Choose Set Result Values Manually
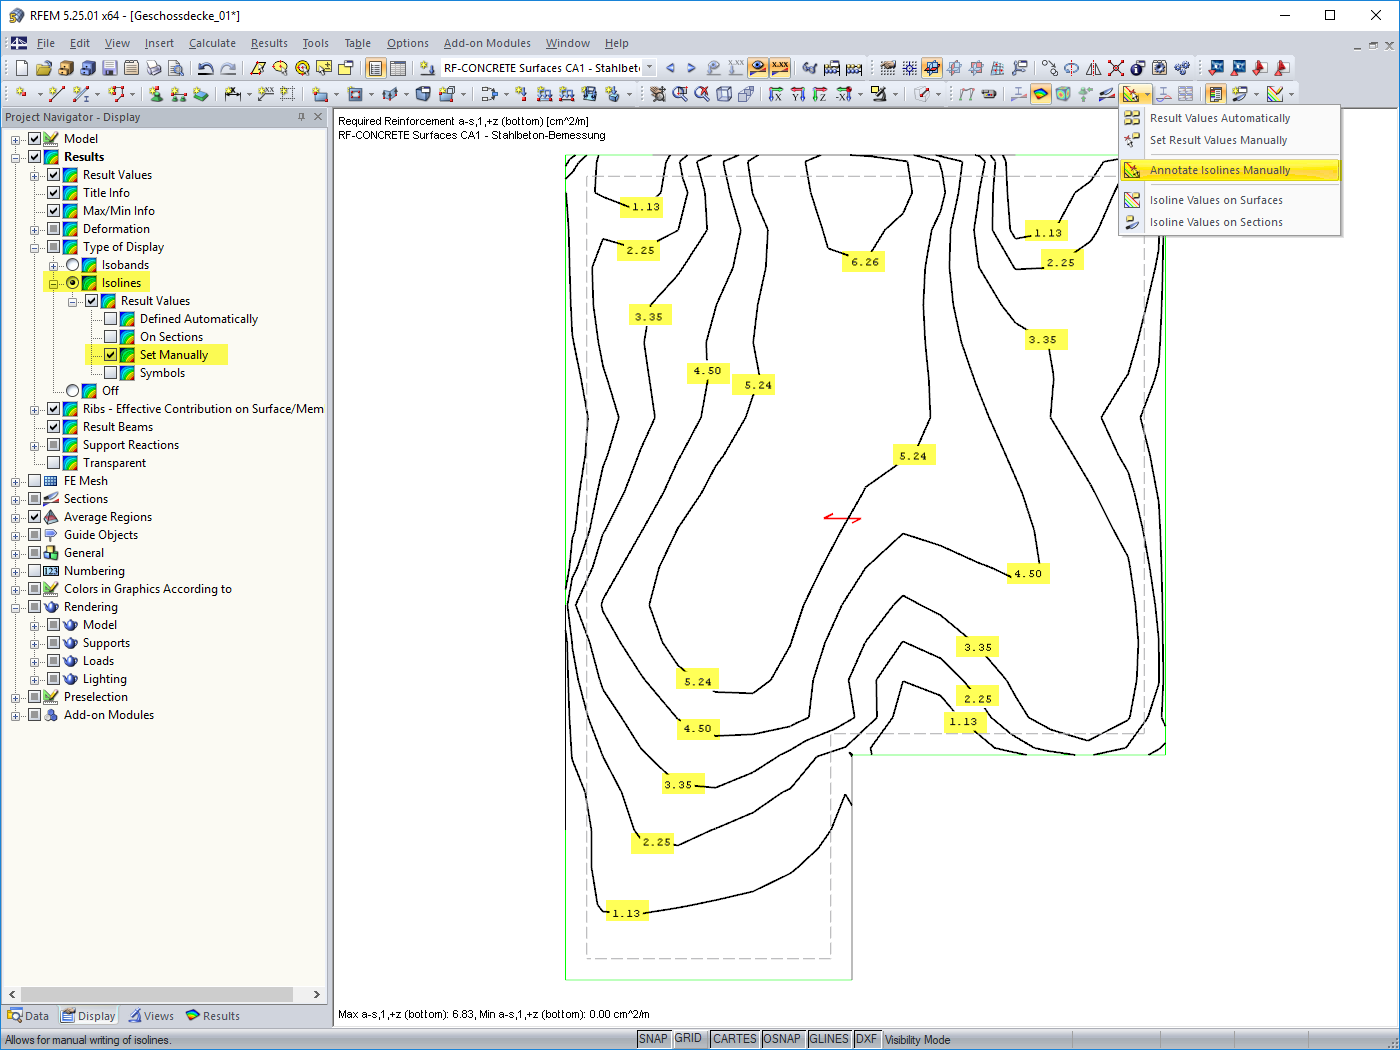 1230,140
